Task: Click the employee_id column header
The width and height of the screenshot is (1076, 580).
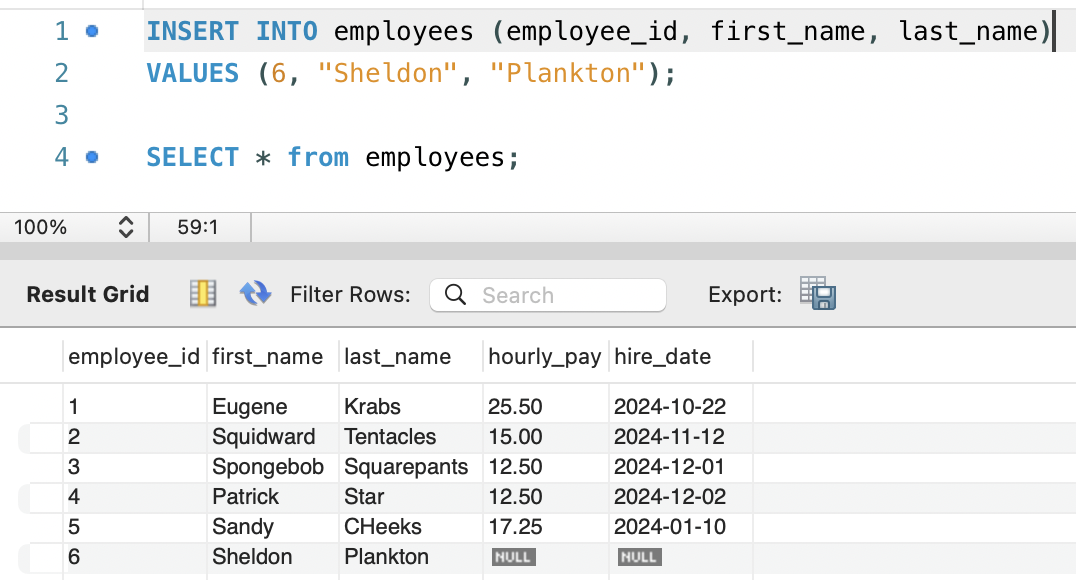Action: (134, 357)
